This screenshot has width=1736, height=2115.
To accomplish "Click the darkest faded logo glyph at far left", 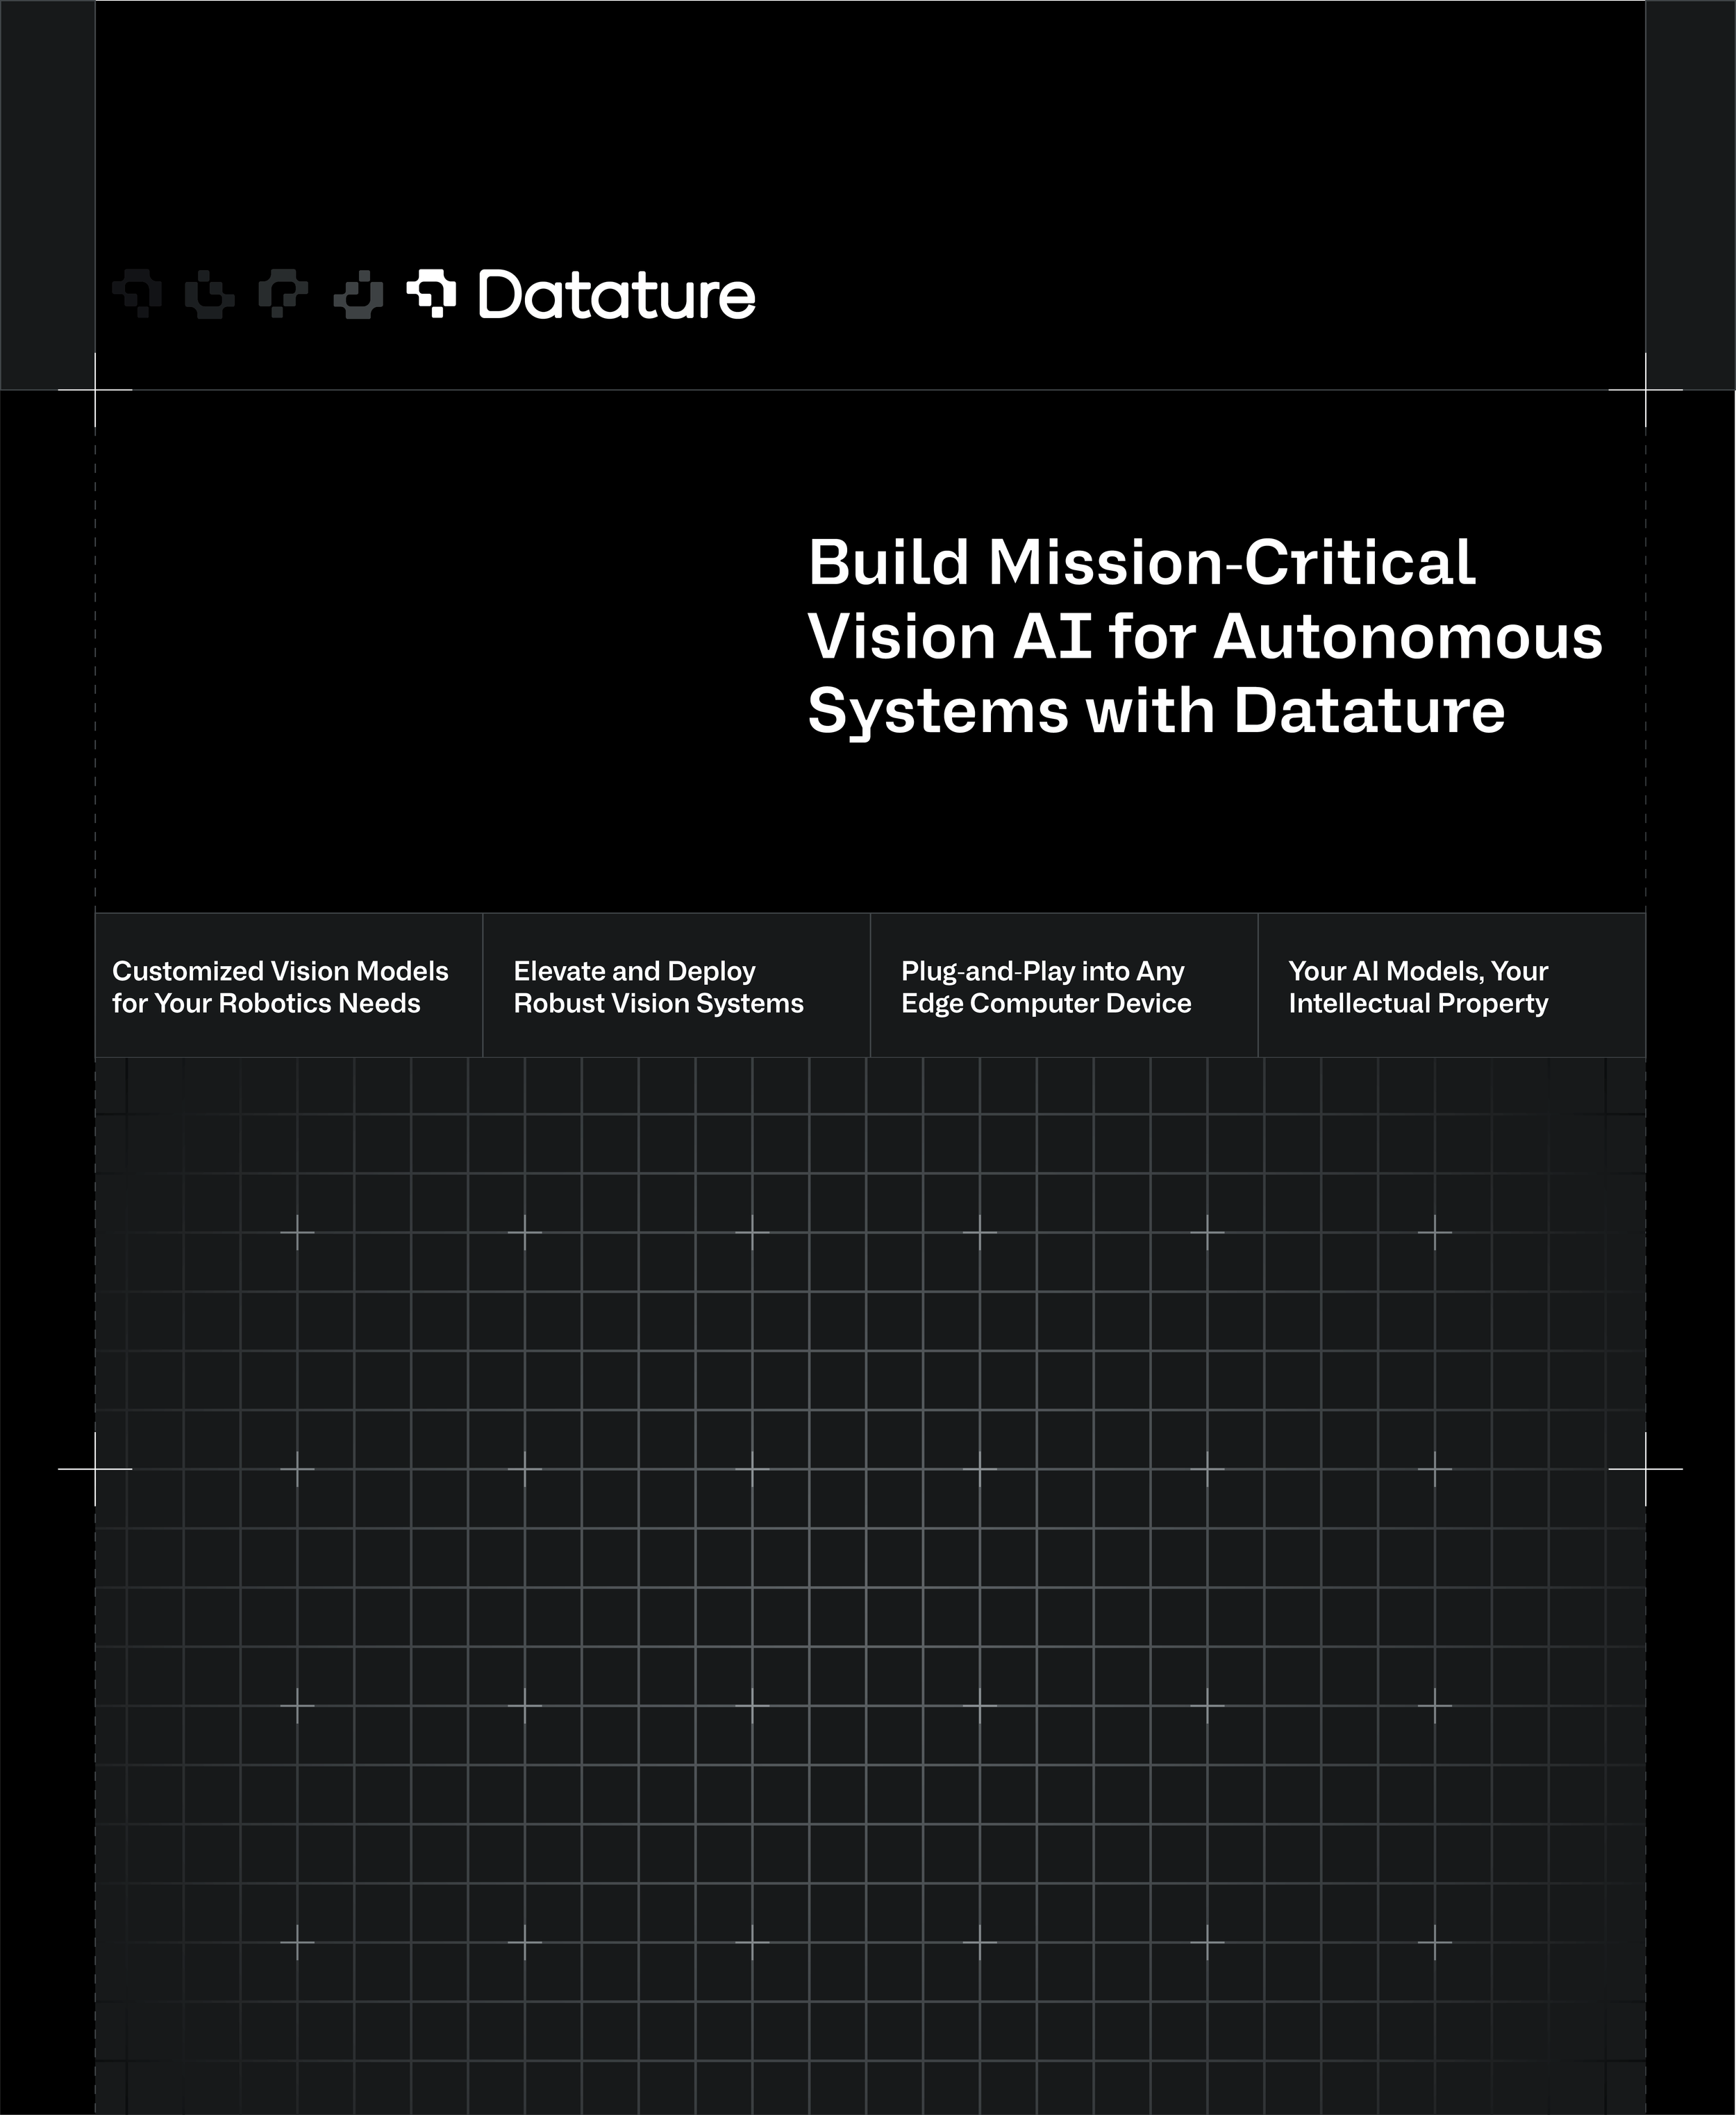I will (x=137, y=294).
